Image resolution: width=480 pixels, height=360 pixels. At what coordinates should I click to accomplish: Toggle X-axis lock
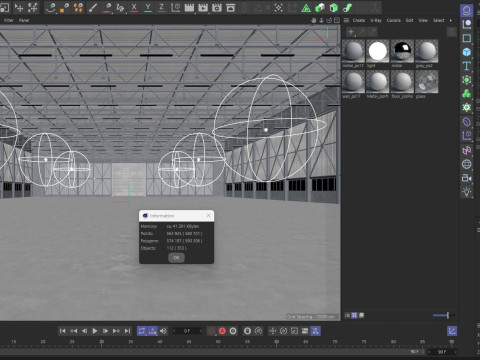pos(134,8)
